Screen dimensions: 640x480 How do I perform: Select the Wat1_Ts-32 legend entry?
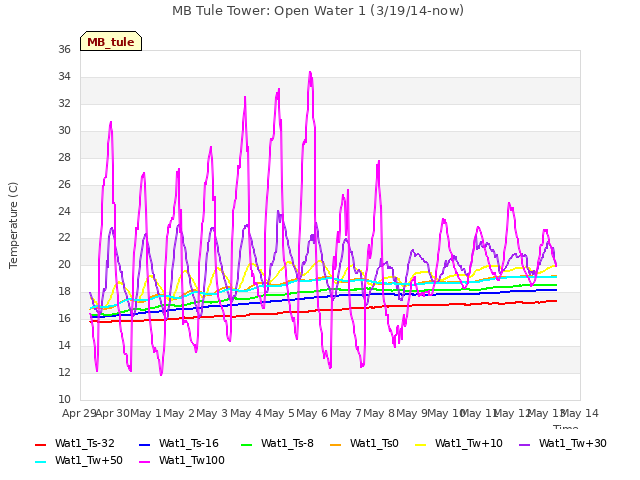(75, 444)
